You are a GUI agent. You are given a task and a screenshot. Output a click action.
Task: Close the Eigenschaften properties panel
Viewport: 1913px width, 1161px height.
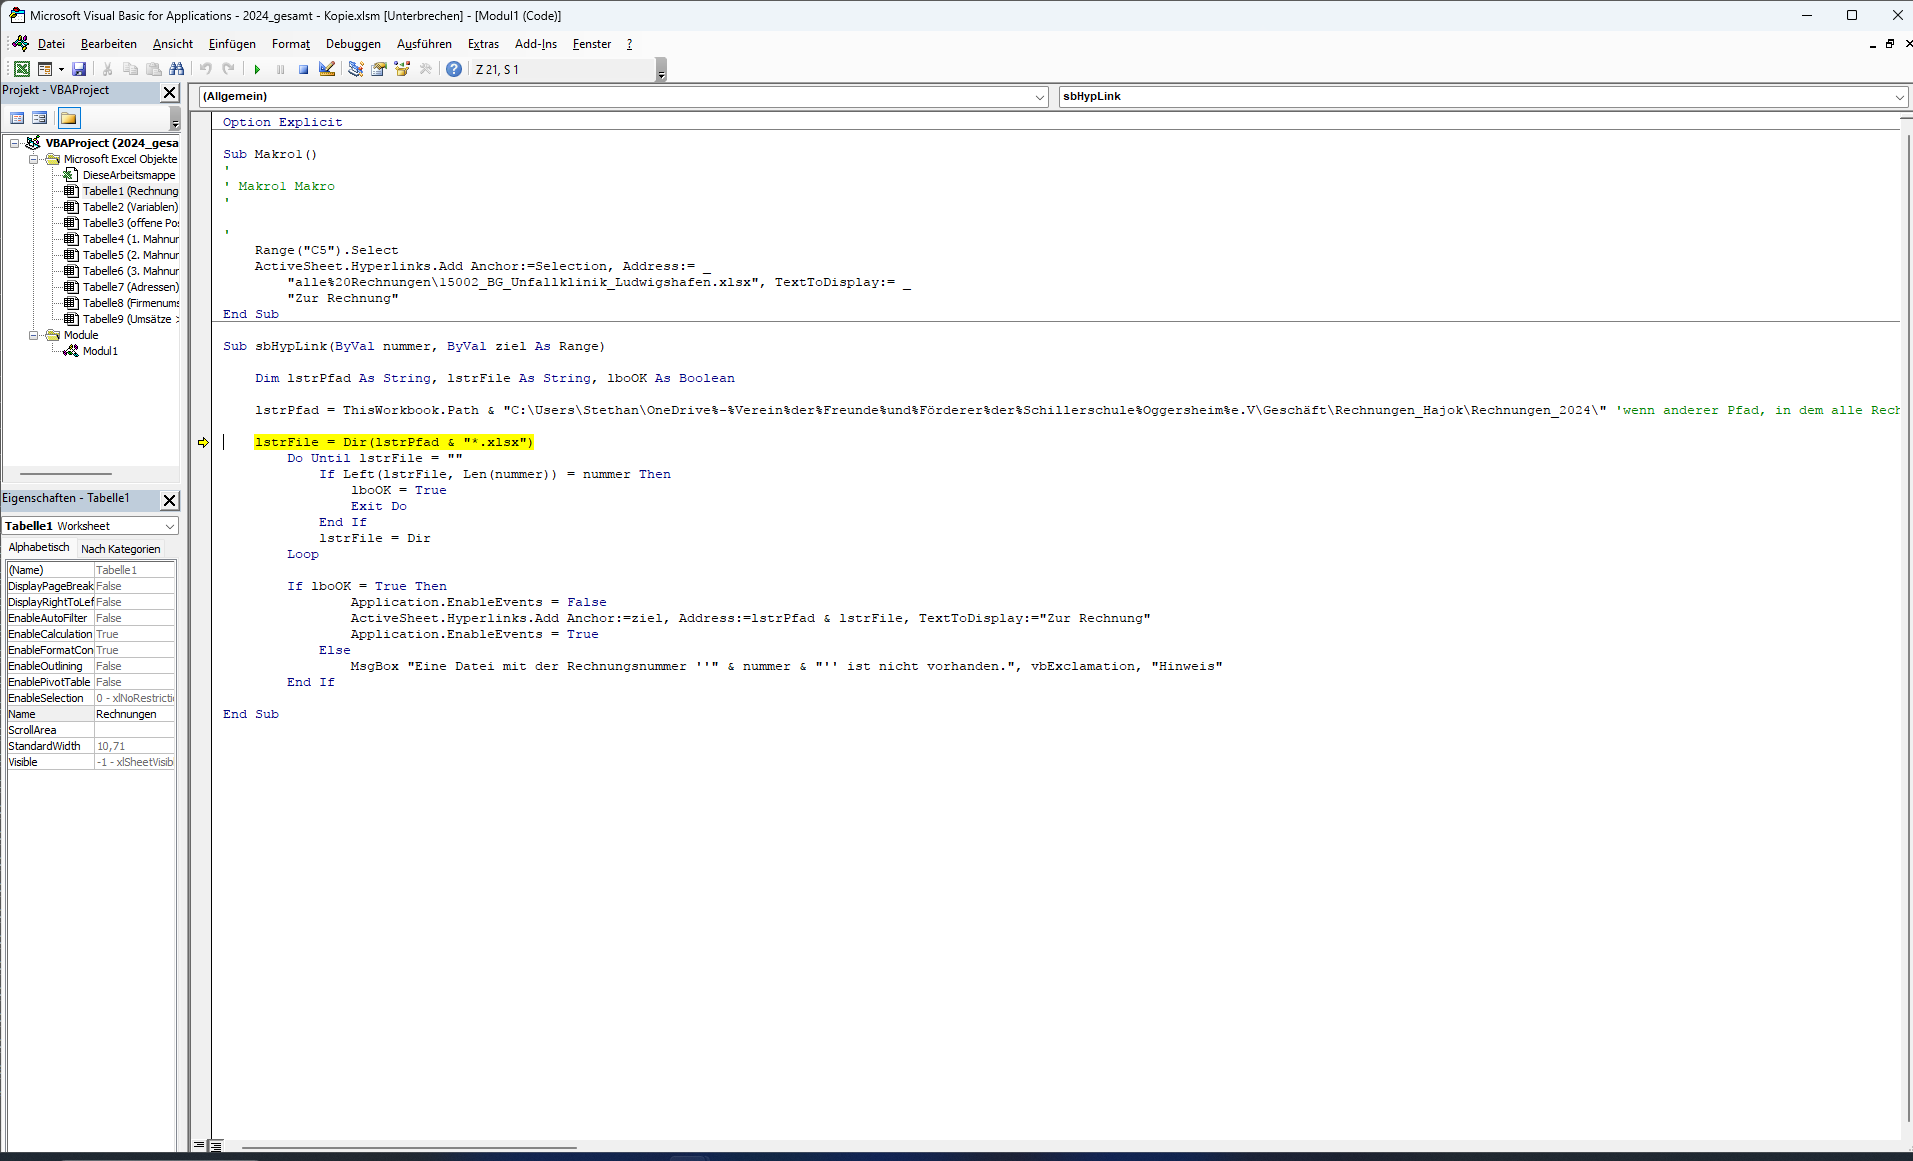(x=169, y=500)
